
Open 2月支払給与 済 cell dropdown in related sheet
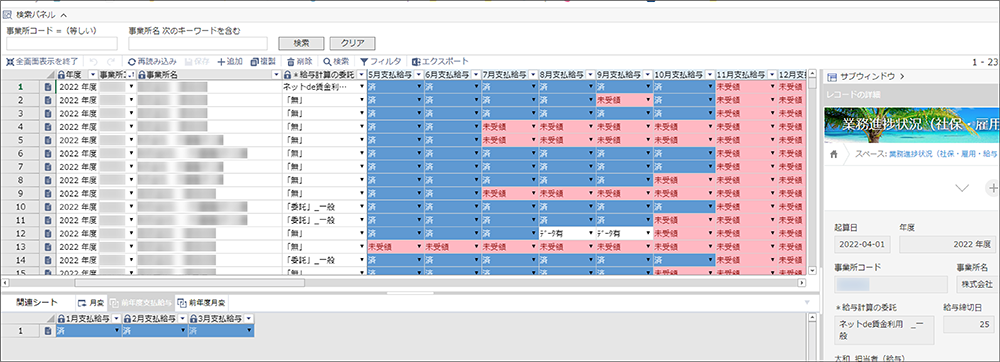coord(182,331)
